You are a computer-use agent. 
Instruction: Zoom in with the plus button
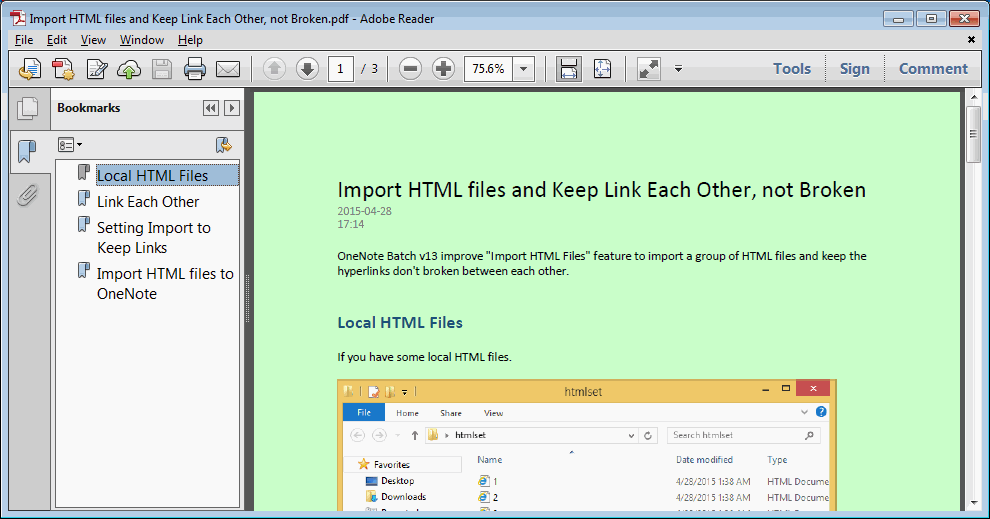(x=443, y=69)
